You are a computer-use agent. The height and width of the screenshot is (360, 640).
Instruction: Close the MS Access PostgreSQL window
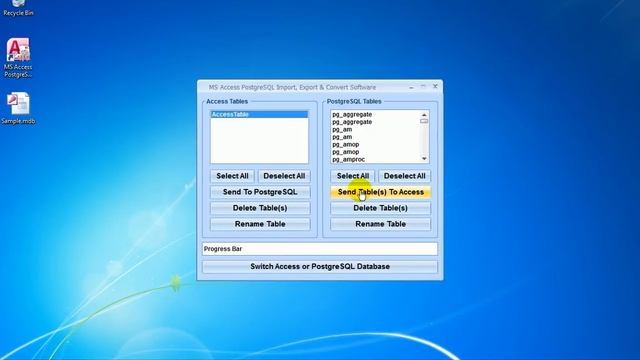click(435, 87)
